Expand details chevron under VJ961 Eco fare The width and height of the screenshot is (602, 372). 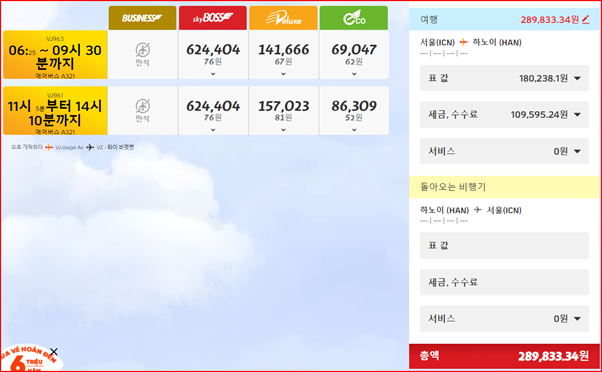pyautogui.click(x=354, y=130)
